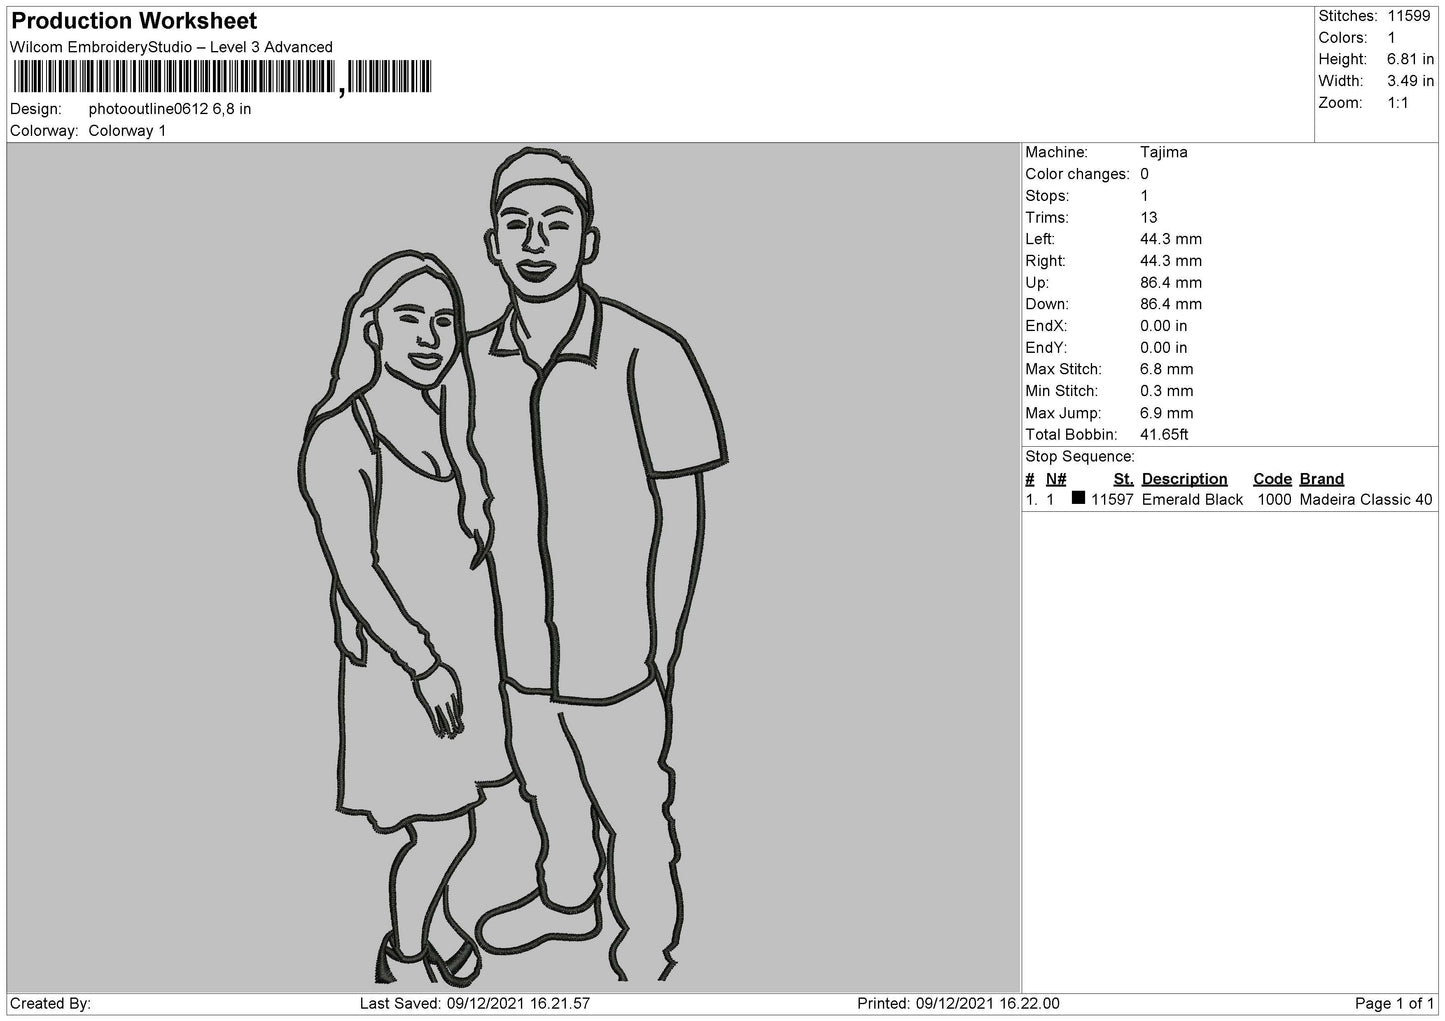Screen dimensions: 1445x1021
Task: Click the Height value 6.81 in
Action: pyautogui.click(x=1410, y=60)
